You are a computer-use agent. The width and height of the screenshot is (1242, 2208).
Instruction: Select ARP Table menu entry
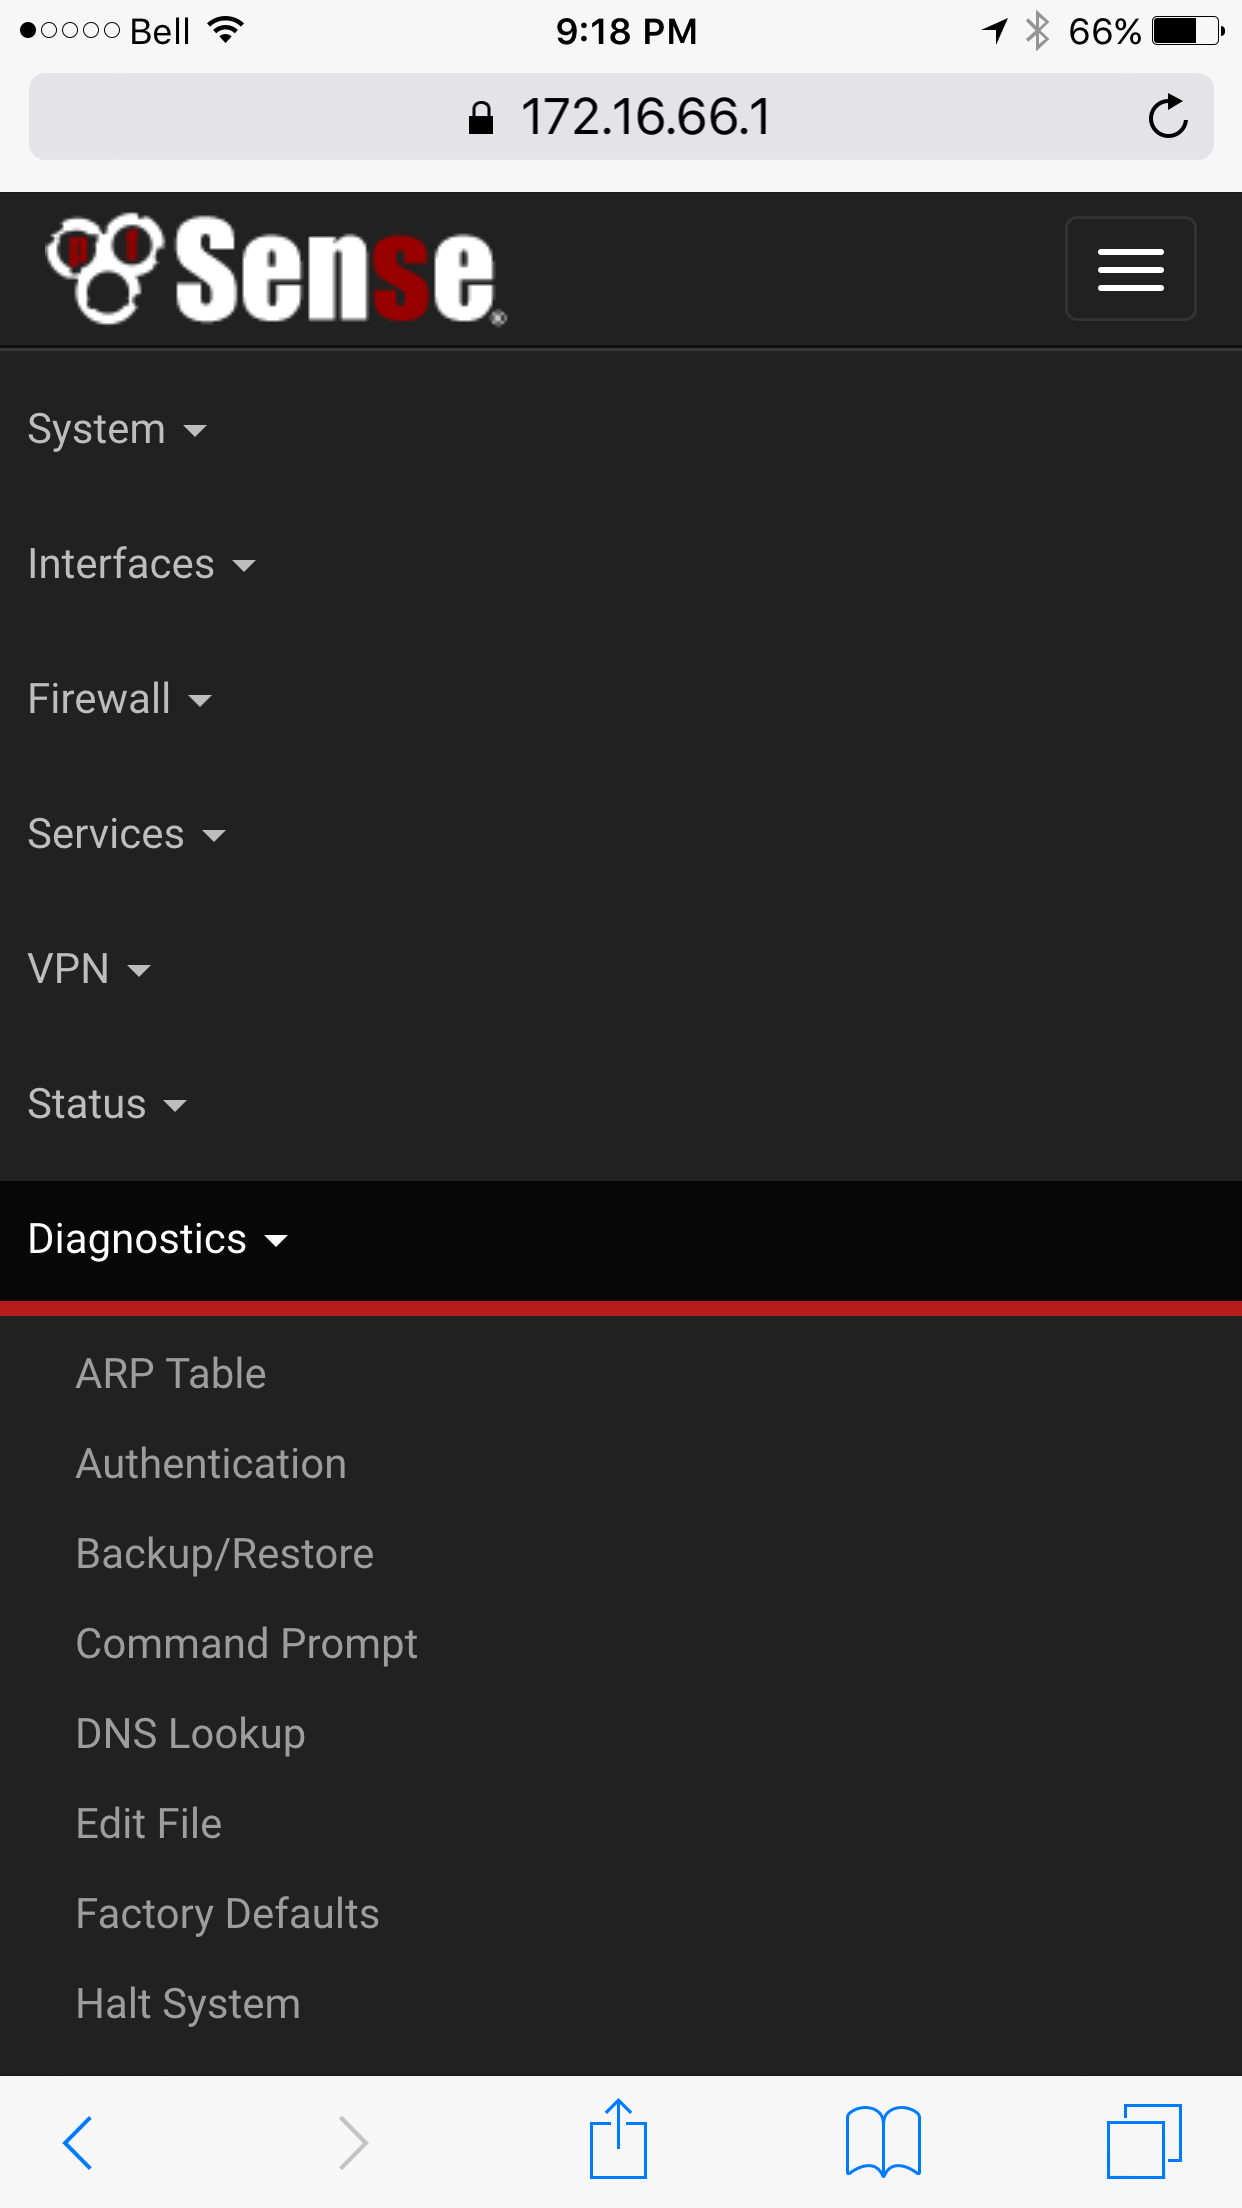point(171,1374)
